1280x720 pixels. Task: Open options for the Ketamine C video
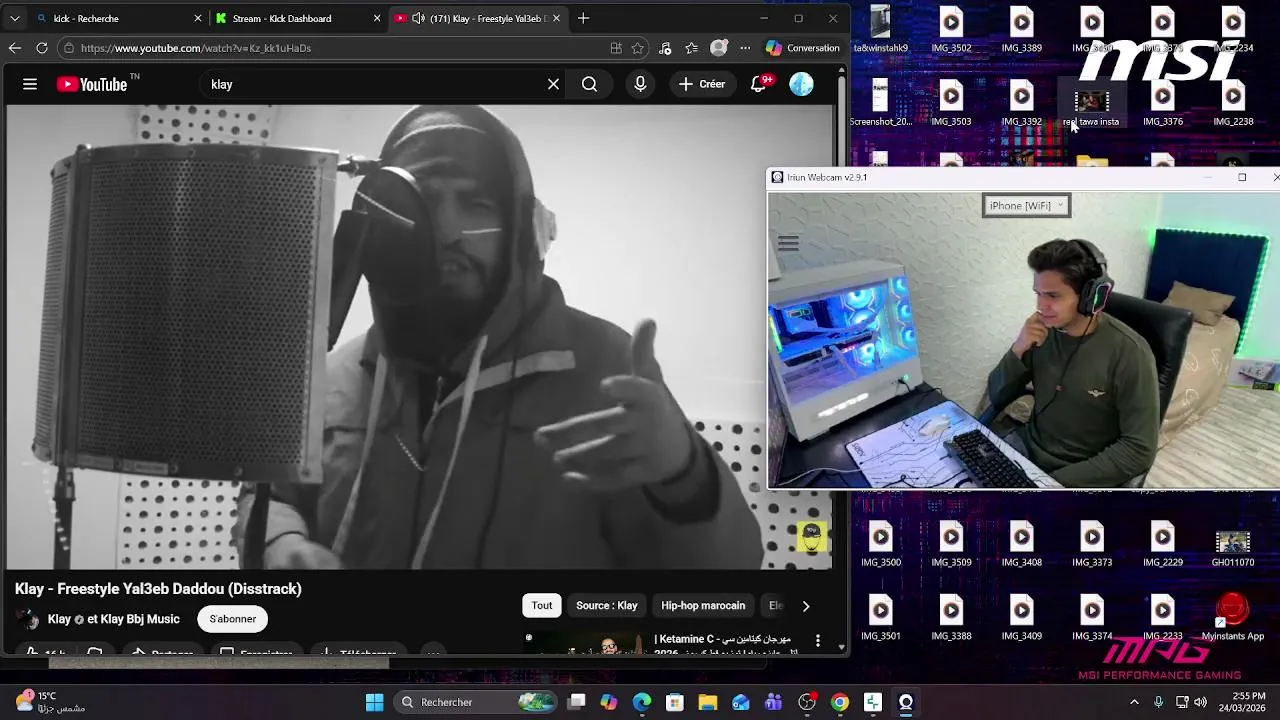818,640
